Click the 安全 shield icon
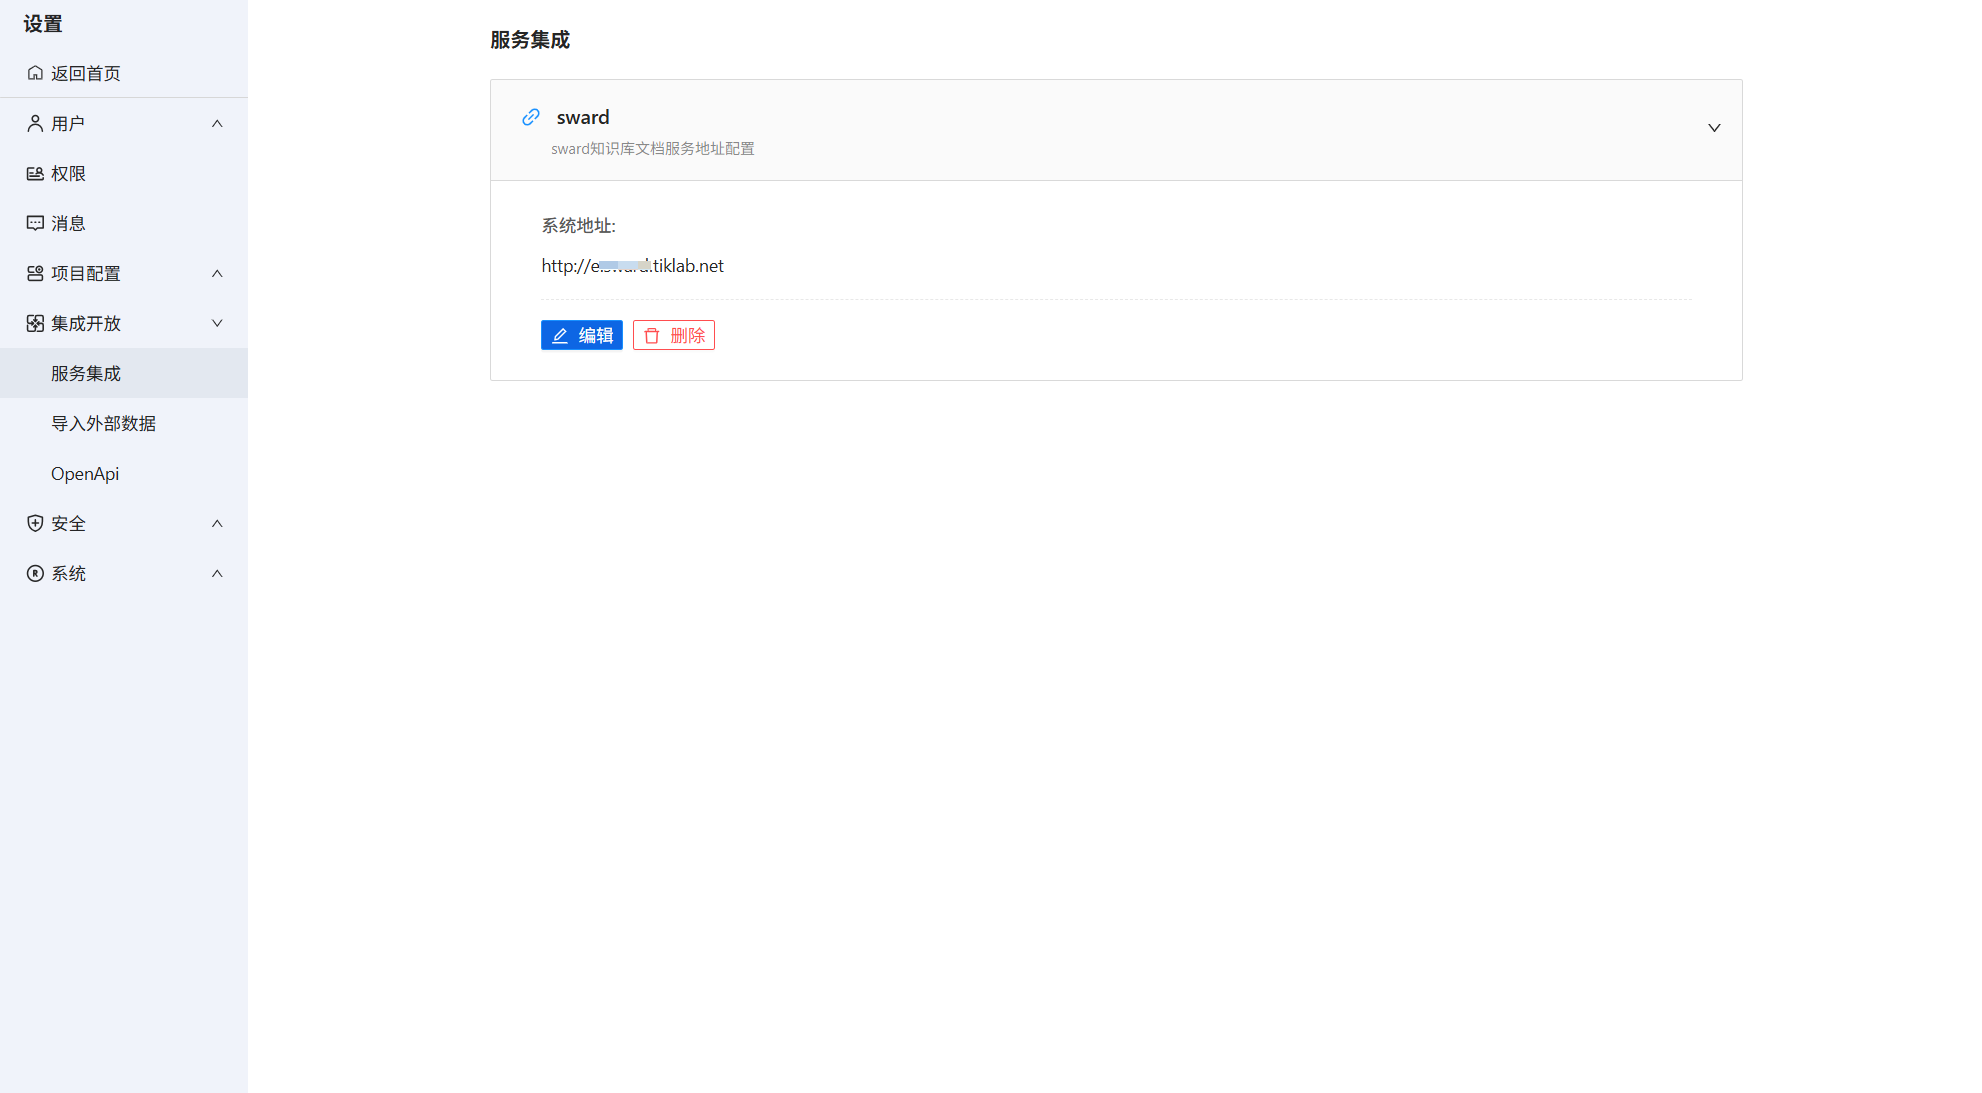The height and width of the screenshot is (1093, 1982). coord(35,523)
